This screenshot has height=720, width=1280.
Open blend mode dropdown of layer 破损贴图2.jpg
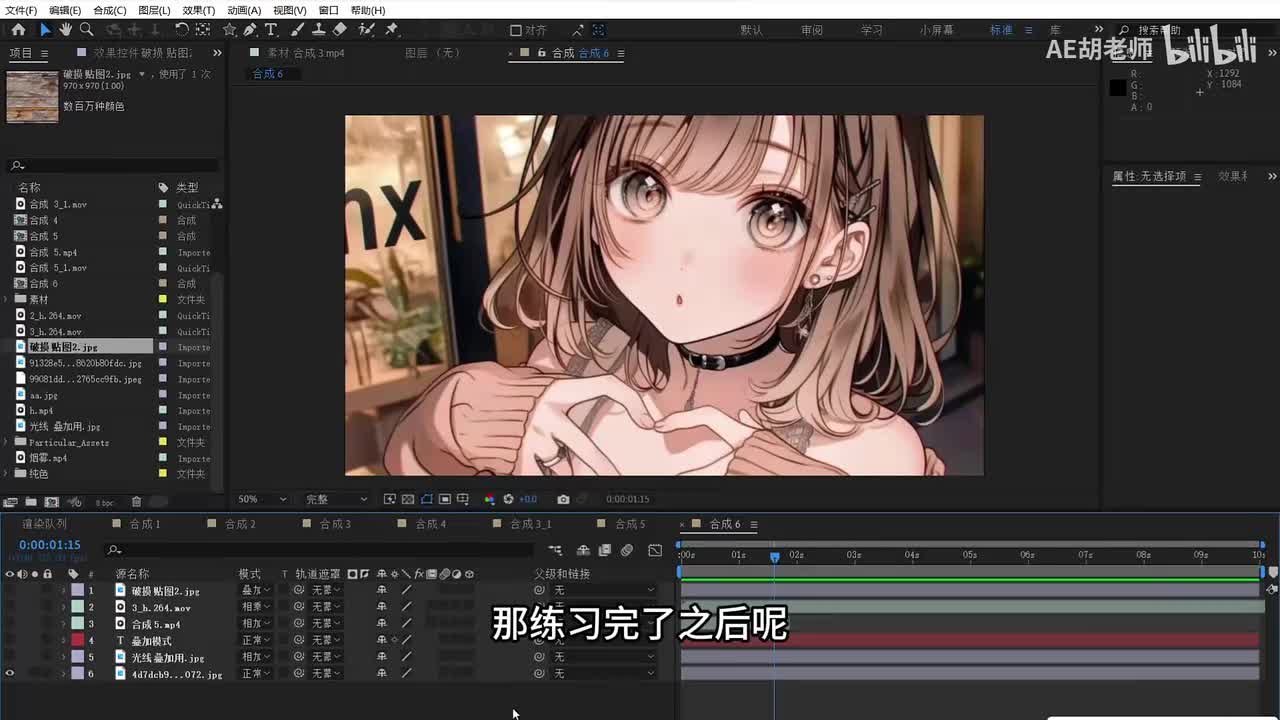tap(256, 591)
